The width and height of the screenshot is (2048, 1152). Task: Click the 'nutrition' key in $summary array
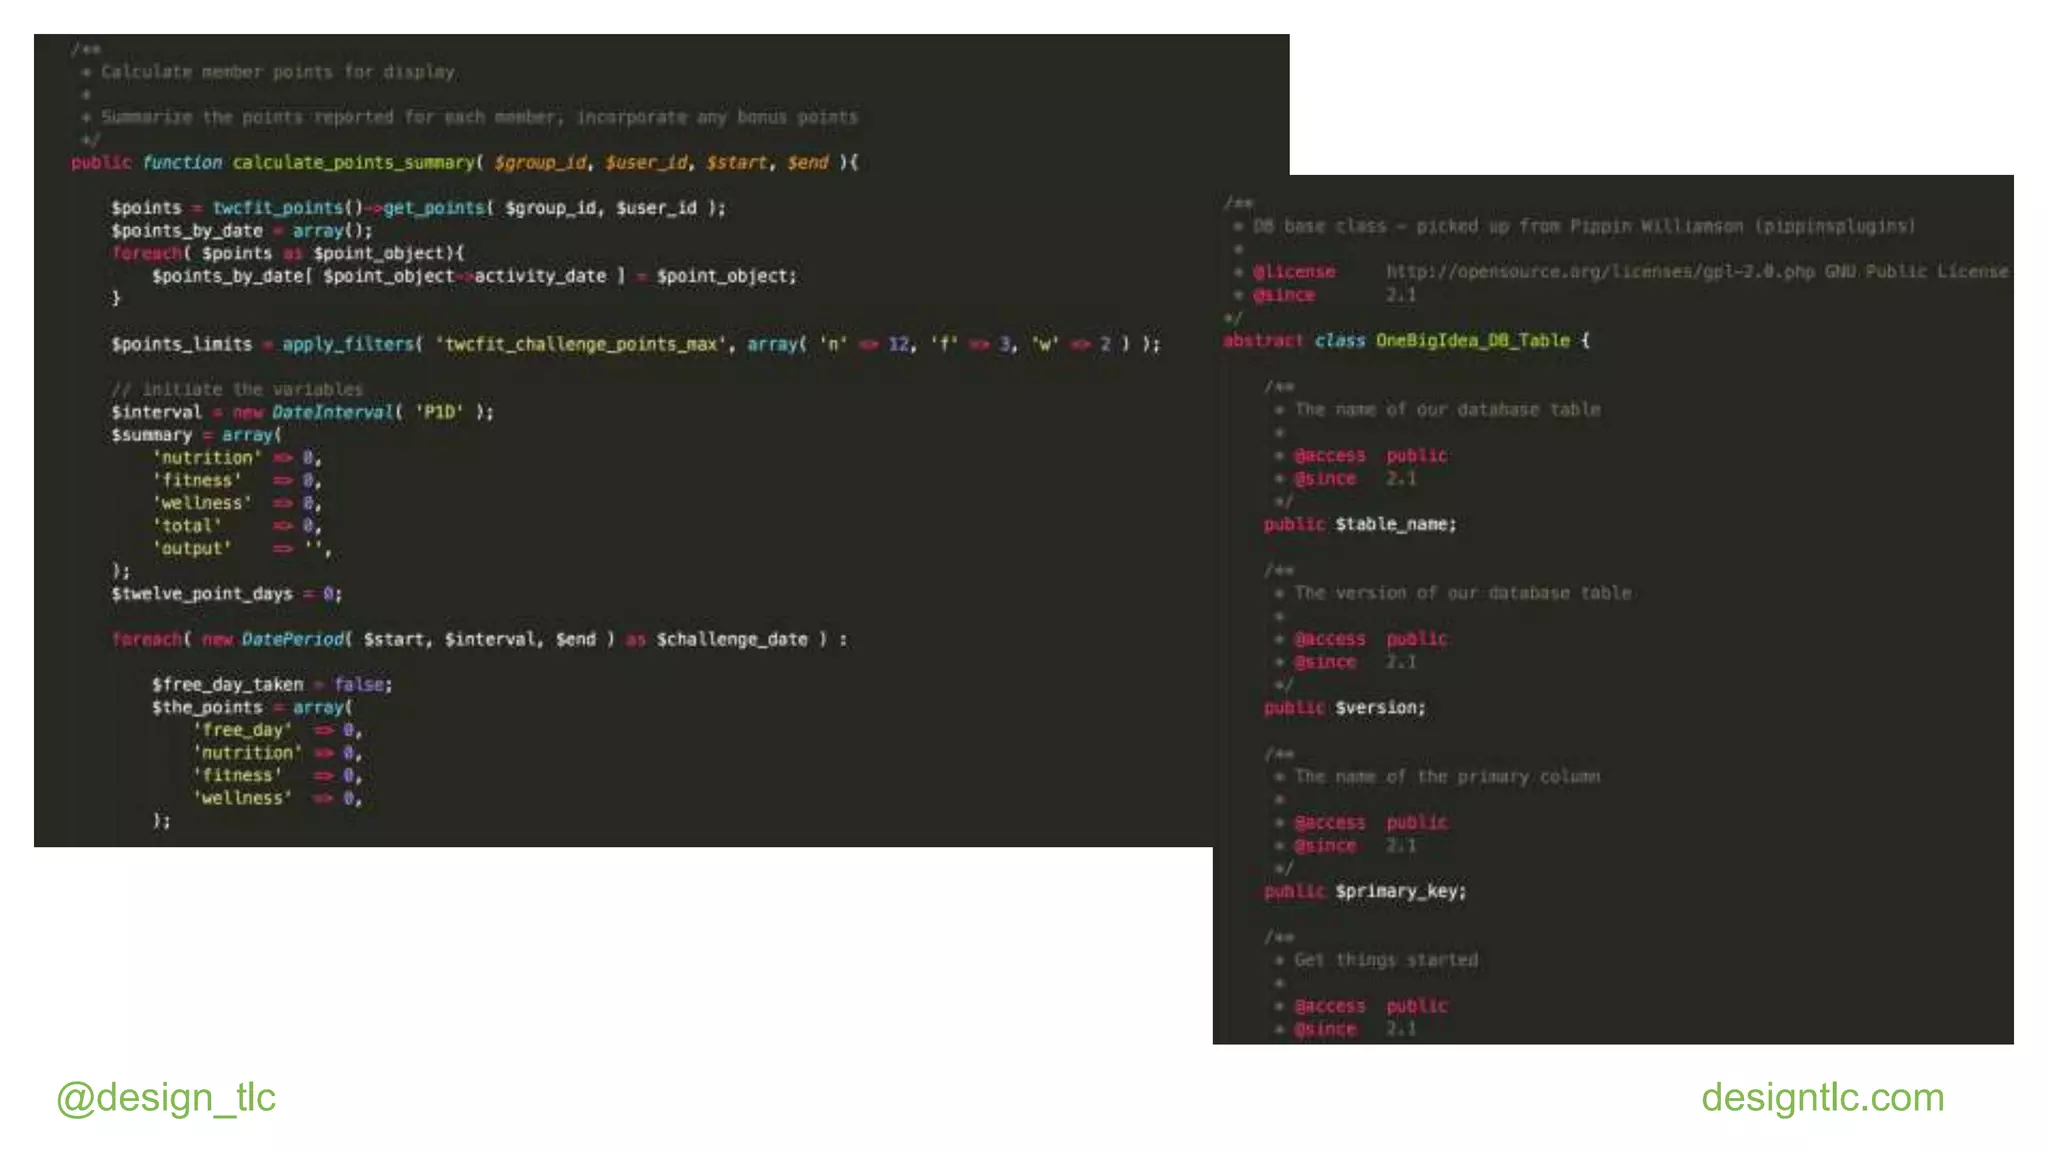point(207,458)
